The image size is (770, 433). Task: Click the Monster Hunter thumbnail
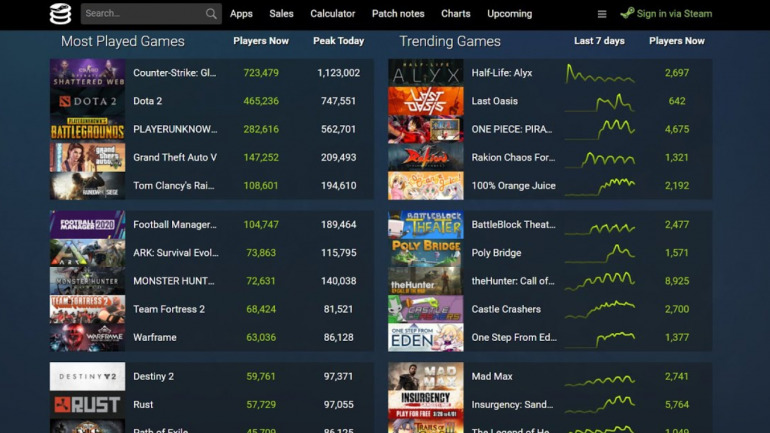87,281
